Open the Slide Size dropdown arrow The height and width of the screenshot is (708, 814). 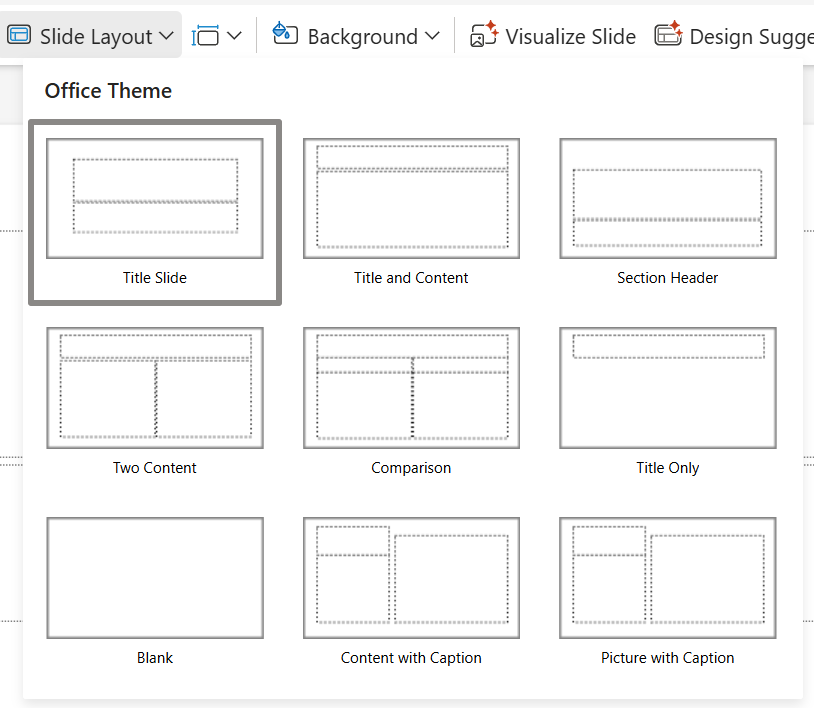(x=235, y=36)
